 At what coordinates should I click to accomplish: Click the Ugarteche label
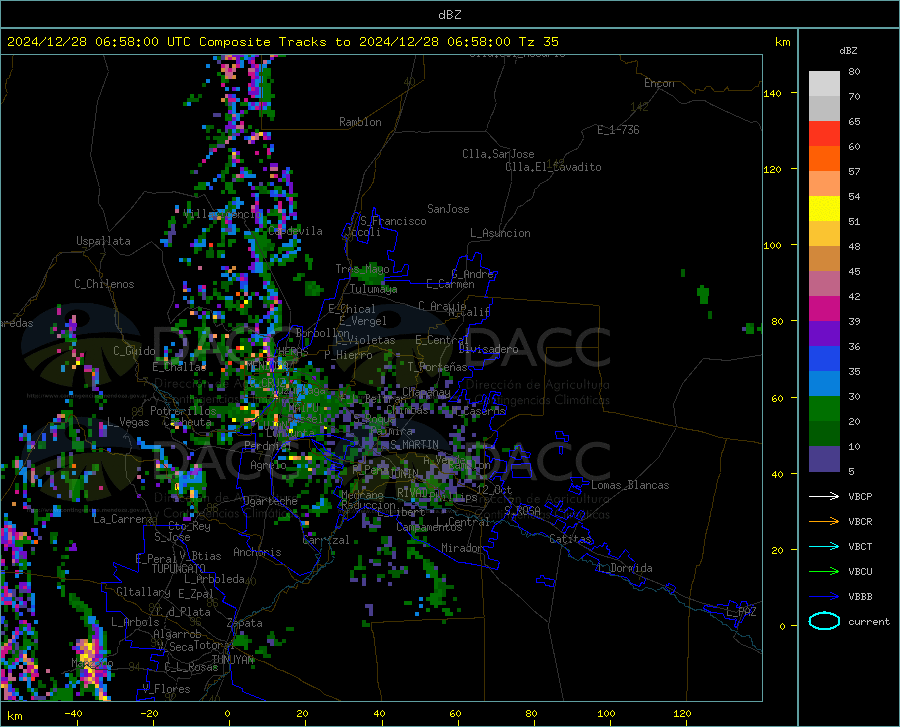(x=270, y=501)
